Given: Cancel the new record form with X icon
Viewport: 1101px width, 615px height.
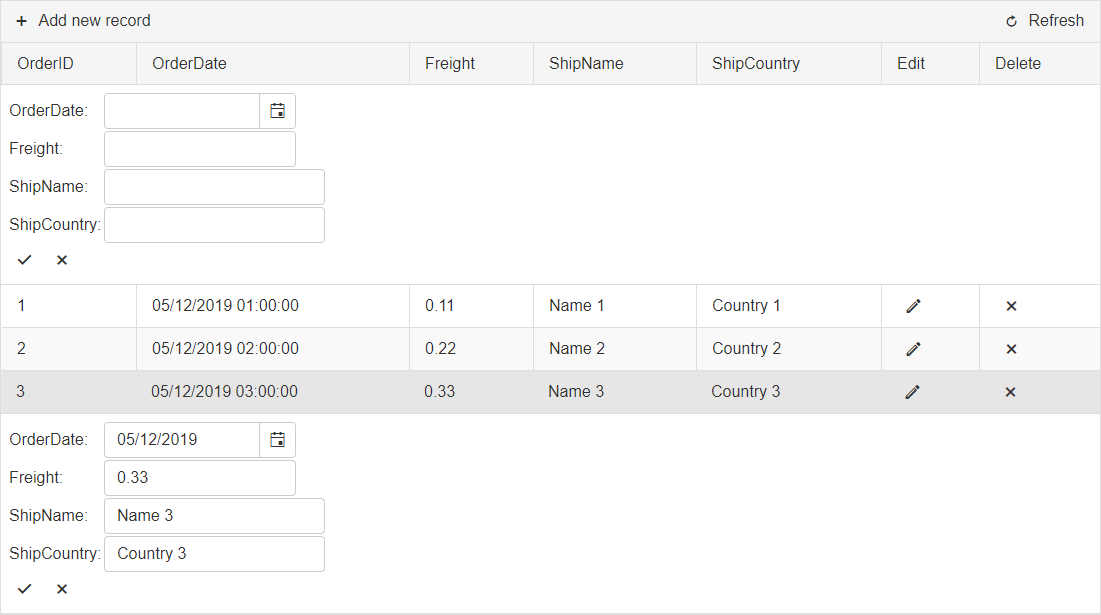Looking at the screenshot, I should pos(62,260).
